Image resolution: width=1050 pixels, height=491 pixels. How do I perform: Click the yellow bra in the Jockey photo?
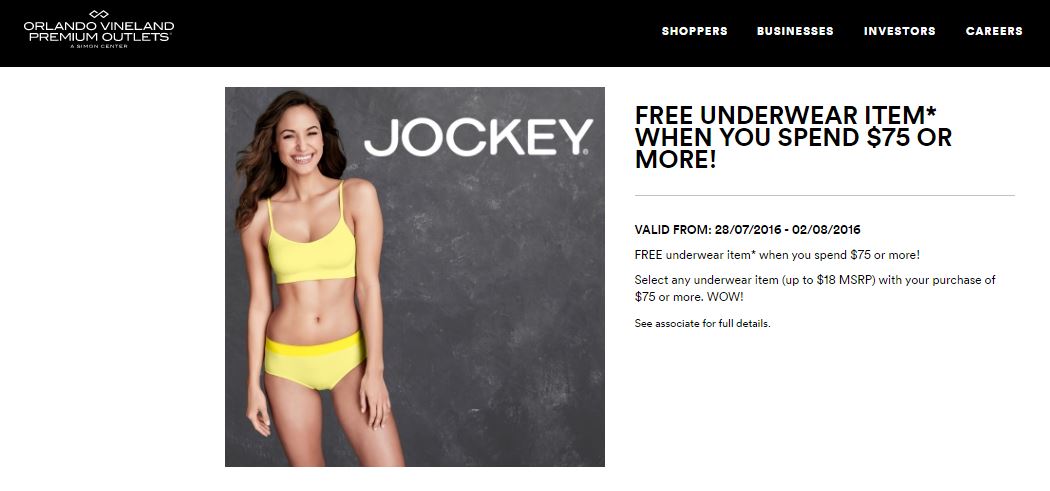pyautogui.click(x=311, y=247)
